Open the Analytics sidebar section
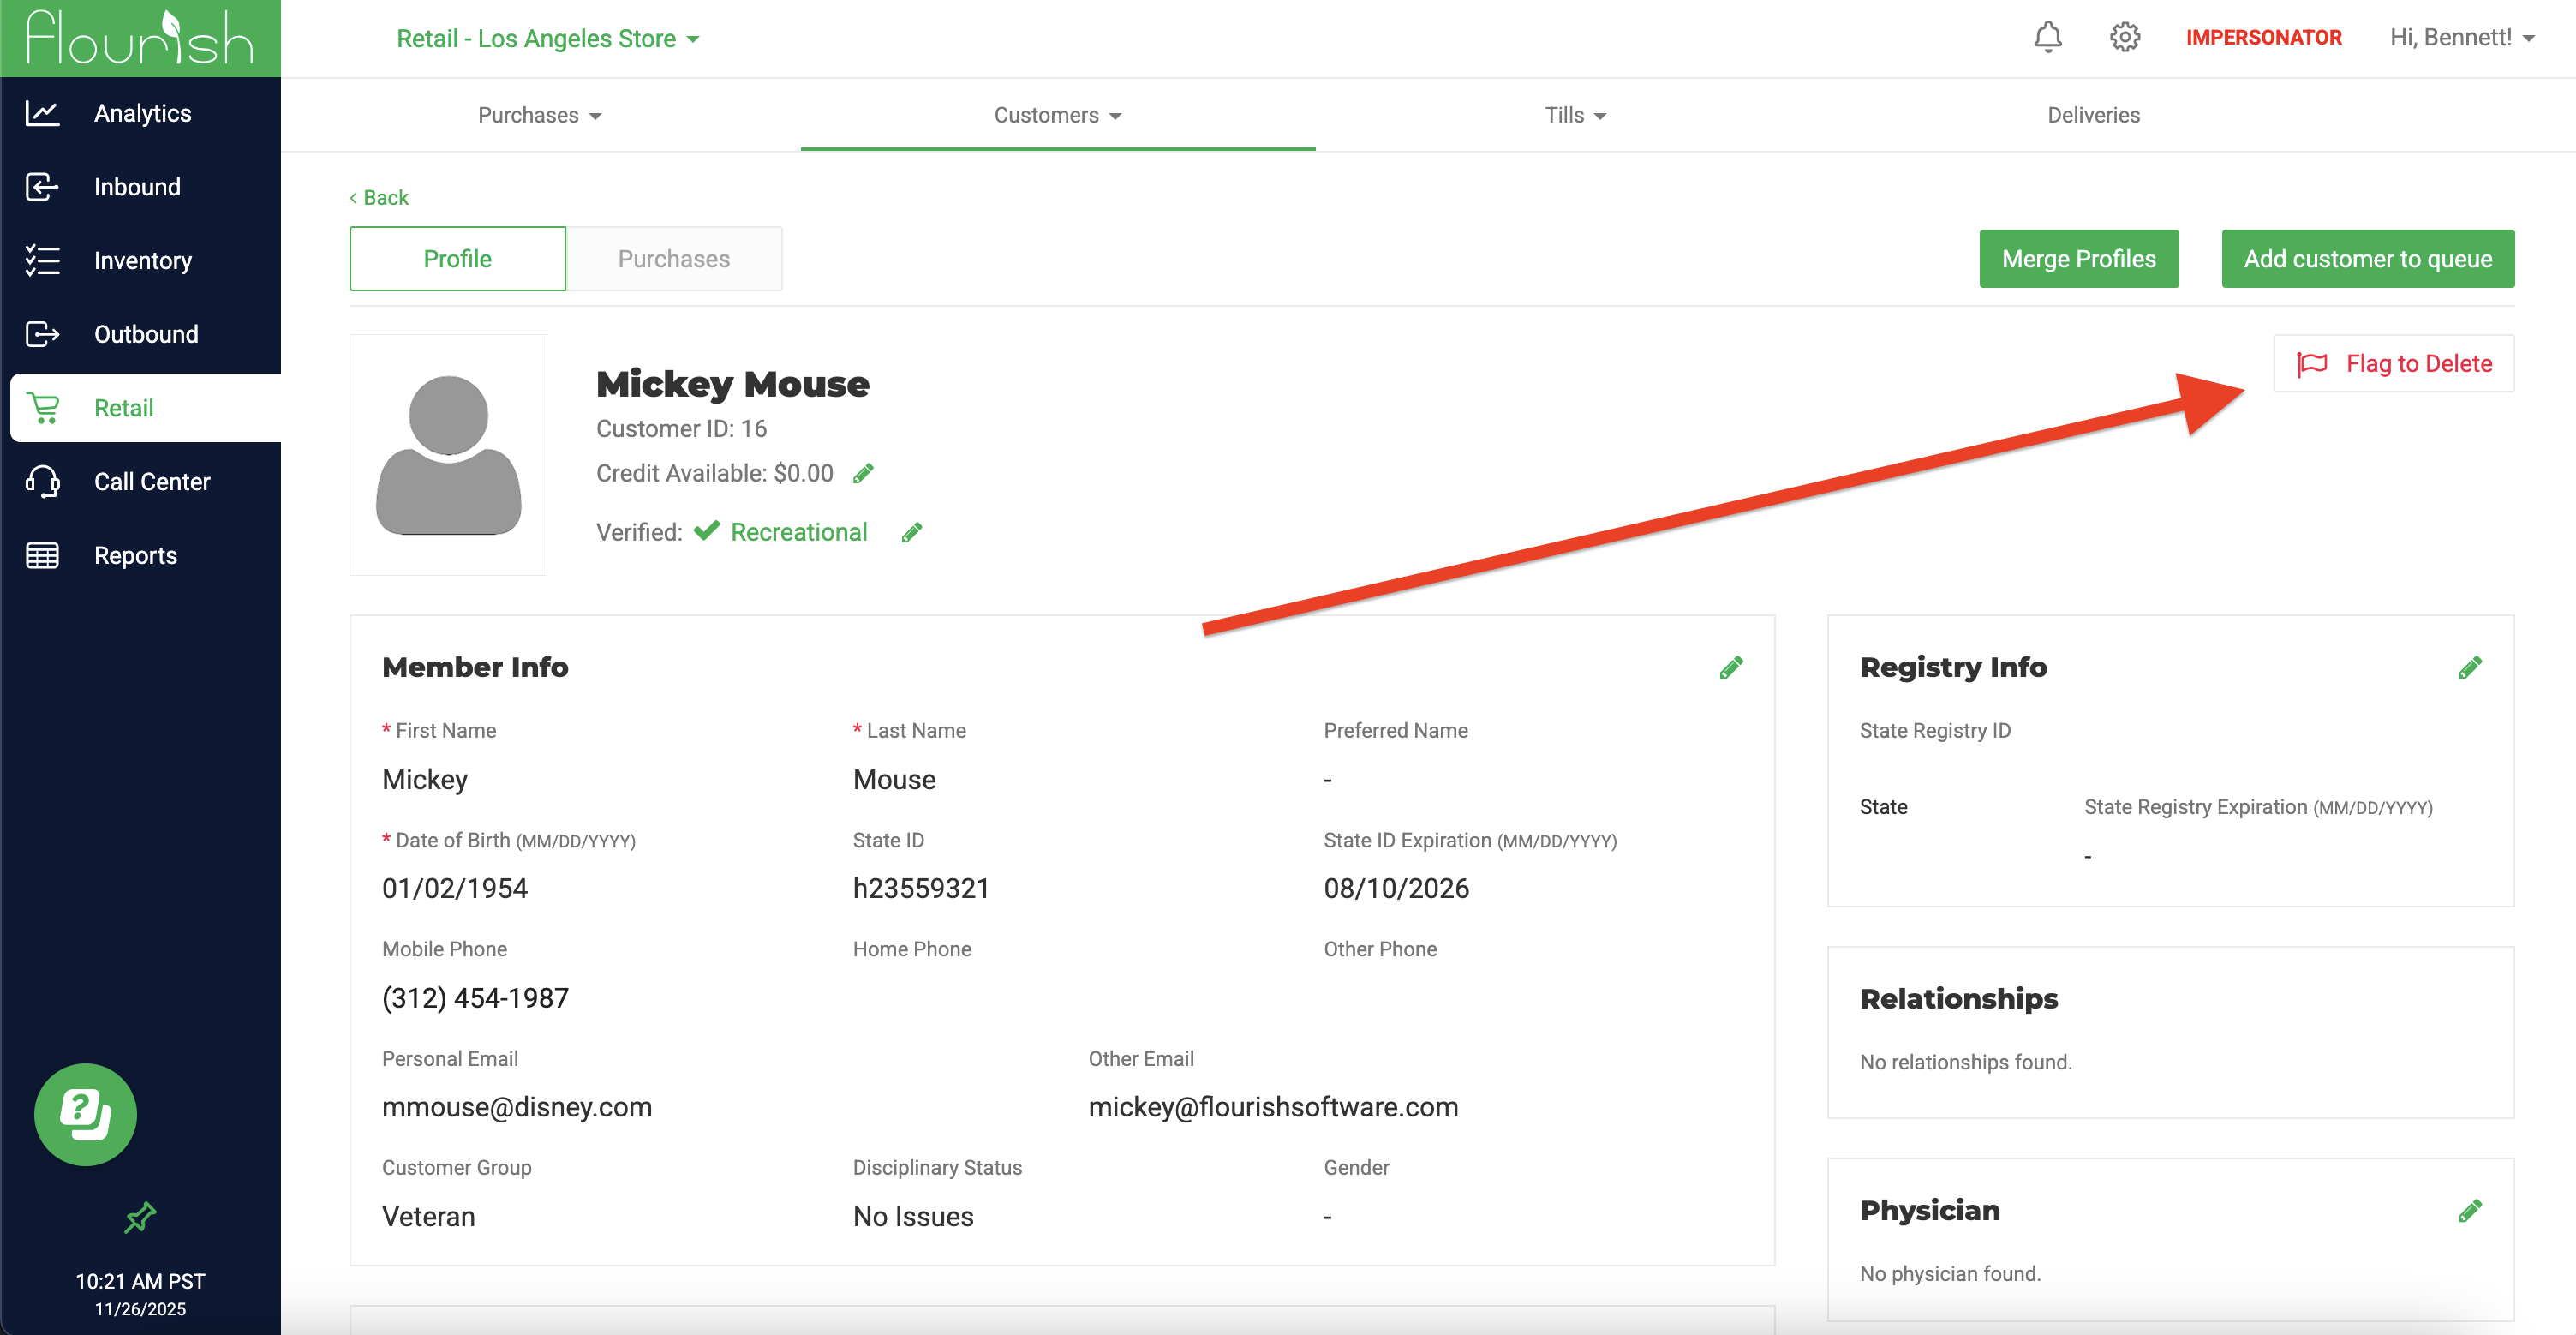Screen dimensions: 2576x1335 [142, 113]
